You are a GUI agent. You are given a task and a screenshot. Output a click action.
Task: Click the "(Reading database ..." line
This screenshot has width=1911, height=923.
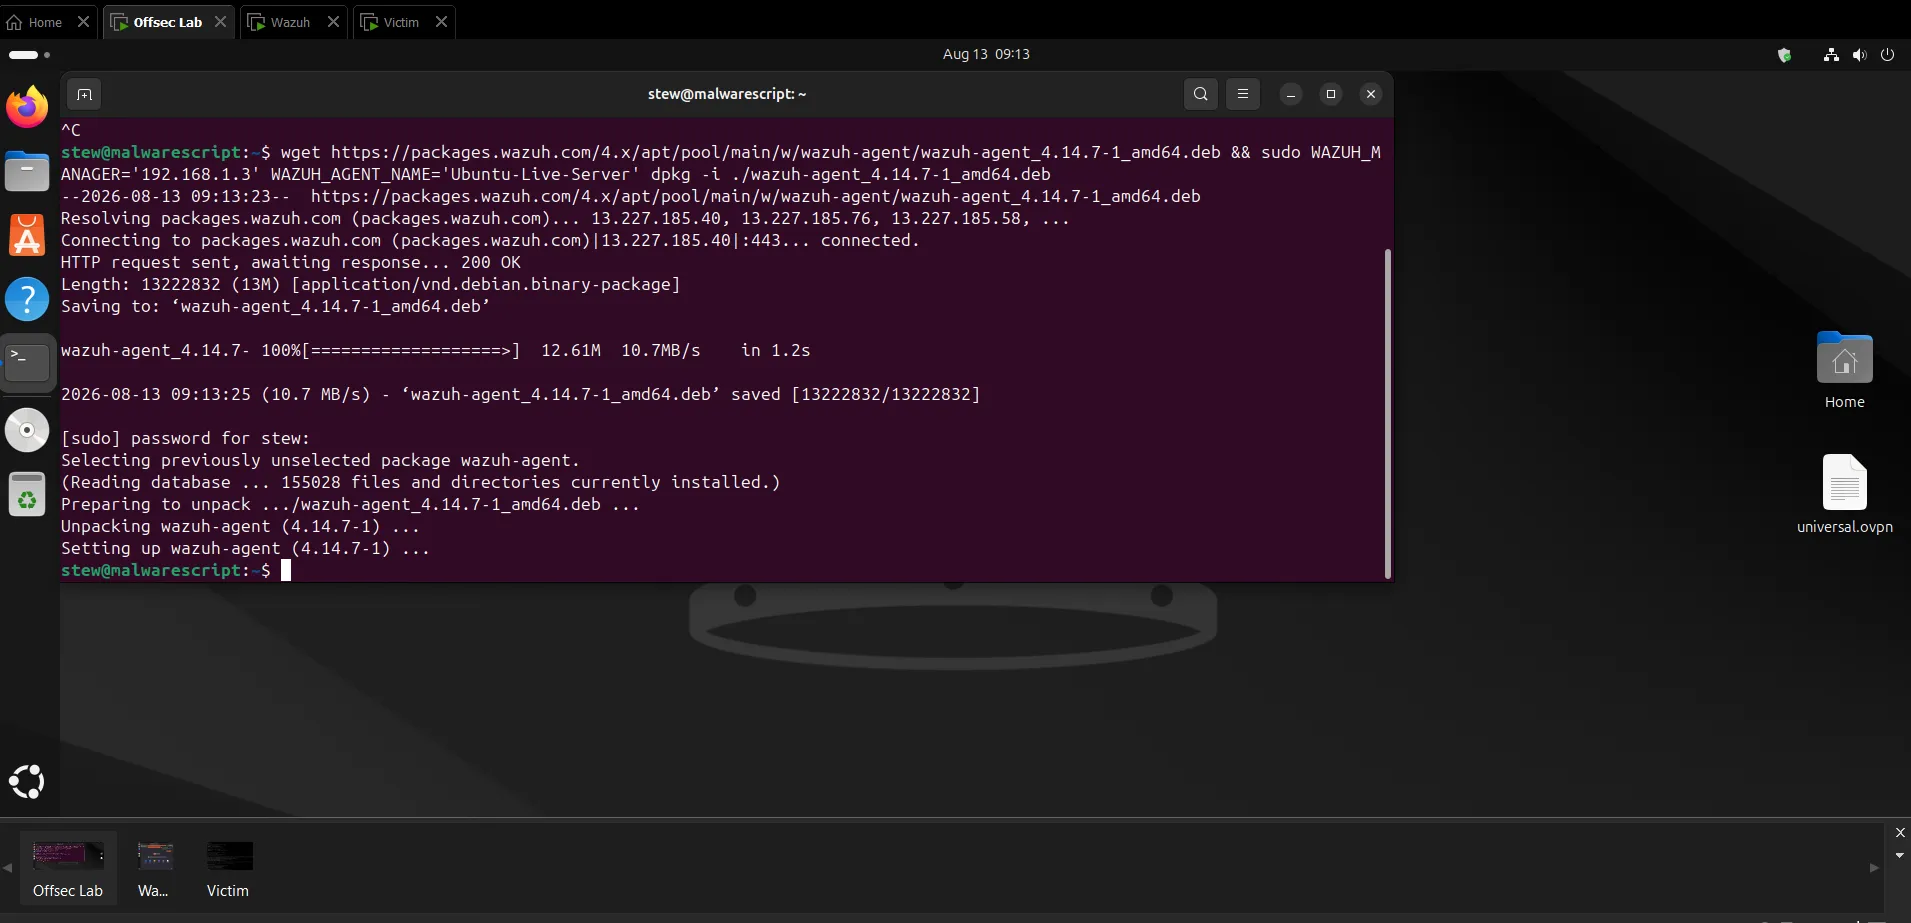[421, 482]
